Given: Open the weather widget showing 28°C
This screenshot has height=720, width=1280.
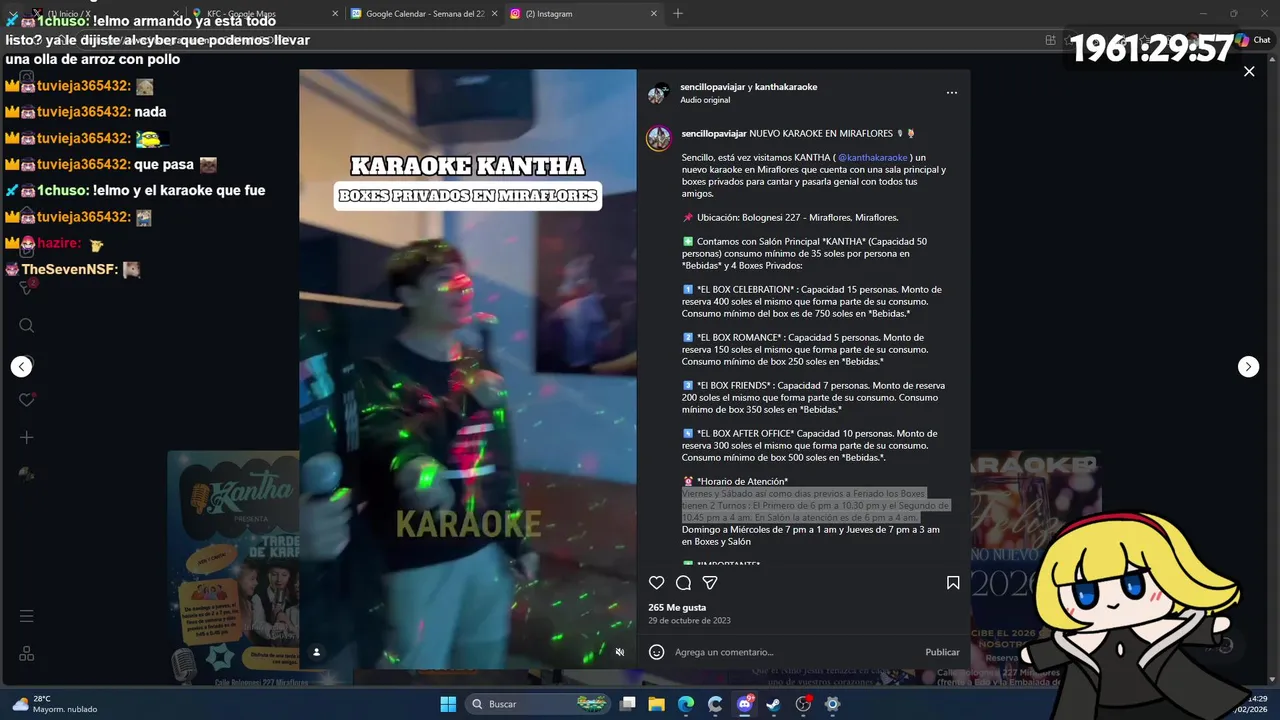Looking at the screenshot, I should [x=55, y=704].
